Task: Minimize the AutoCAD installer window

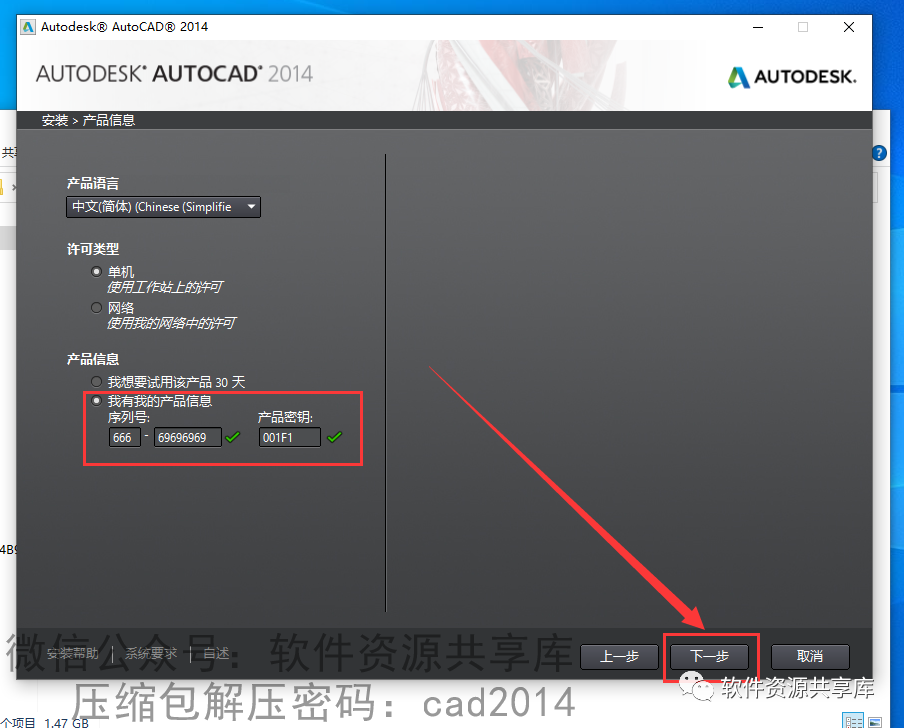Action: [x=758, y=27]
